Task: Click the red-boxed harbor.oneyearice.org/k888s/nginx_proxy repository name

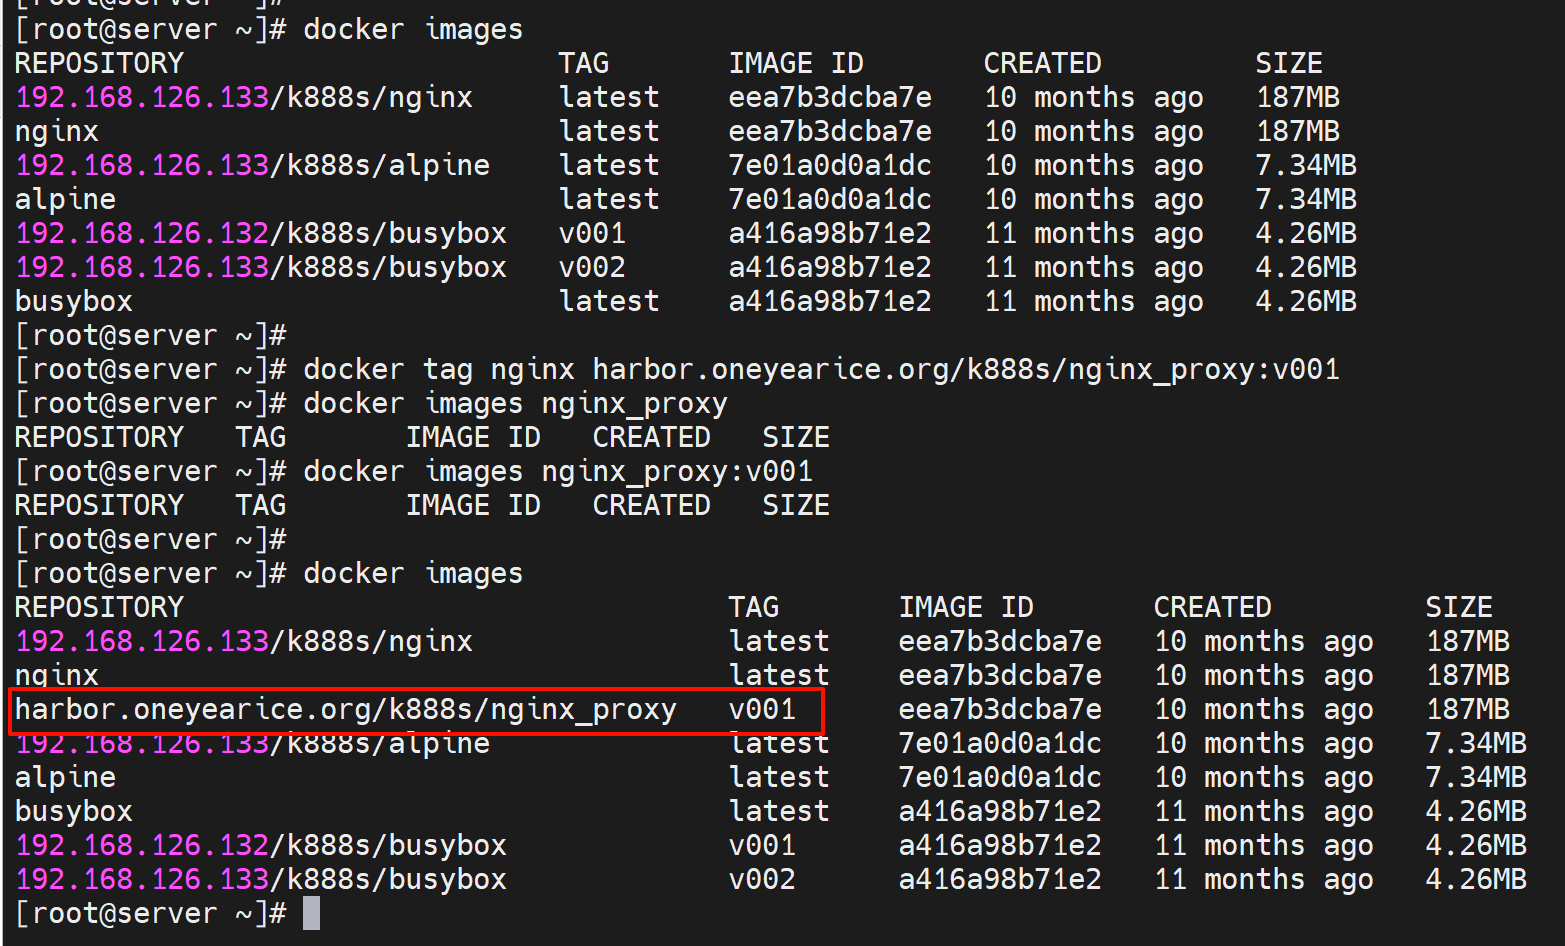Action: click(x=345, y=710)
